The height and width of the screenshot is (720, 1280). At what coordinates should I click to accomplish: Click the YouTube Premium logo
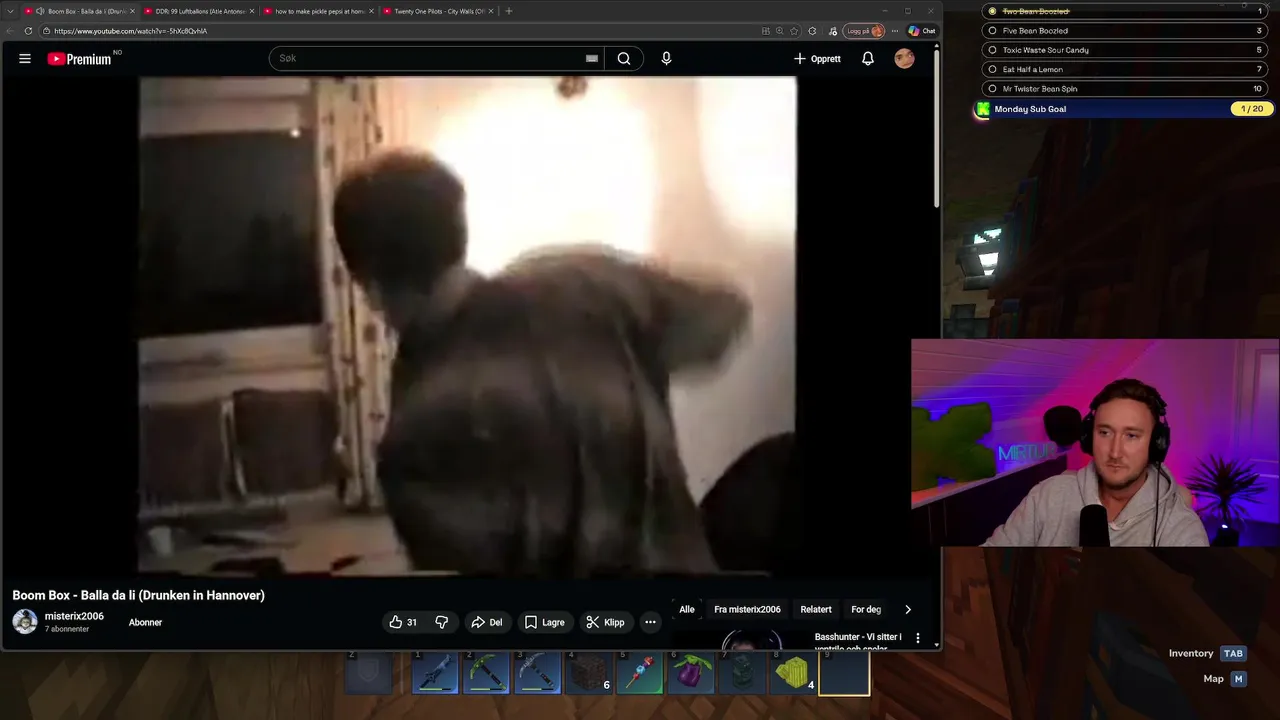(x=79, y=59)
